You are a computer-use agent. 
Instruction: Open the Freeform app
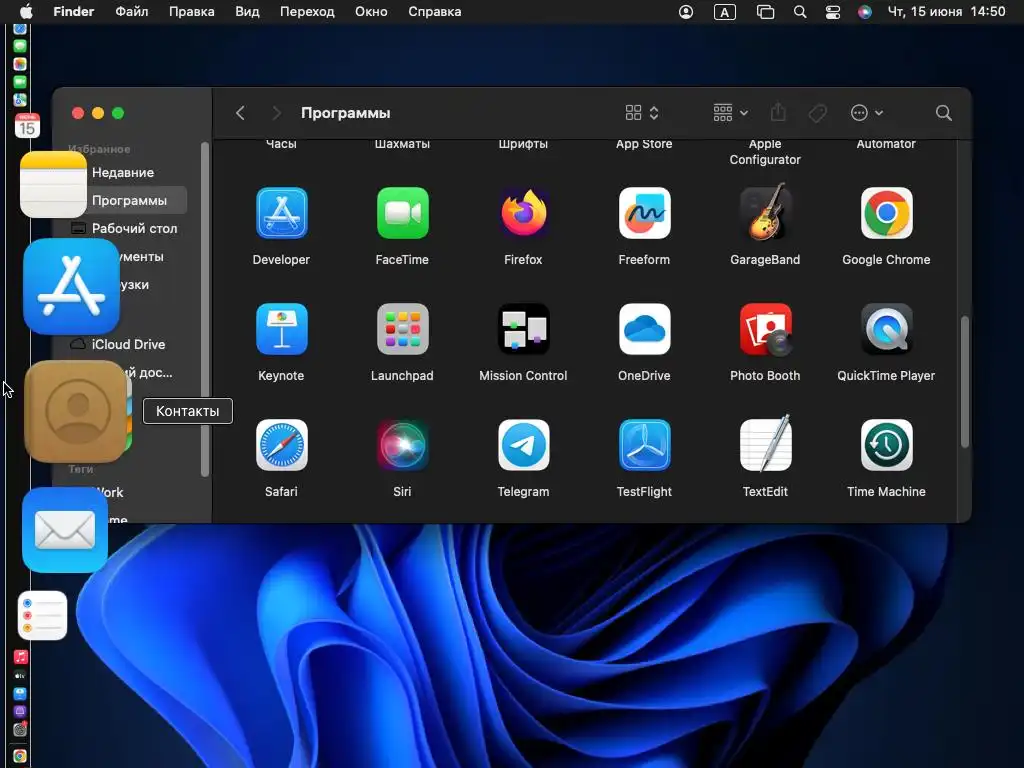[x=644, y=213]
